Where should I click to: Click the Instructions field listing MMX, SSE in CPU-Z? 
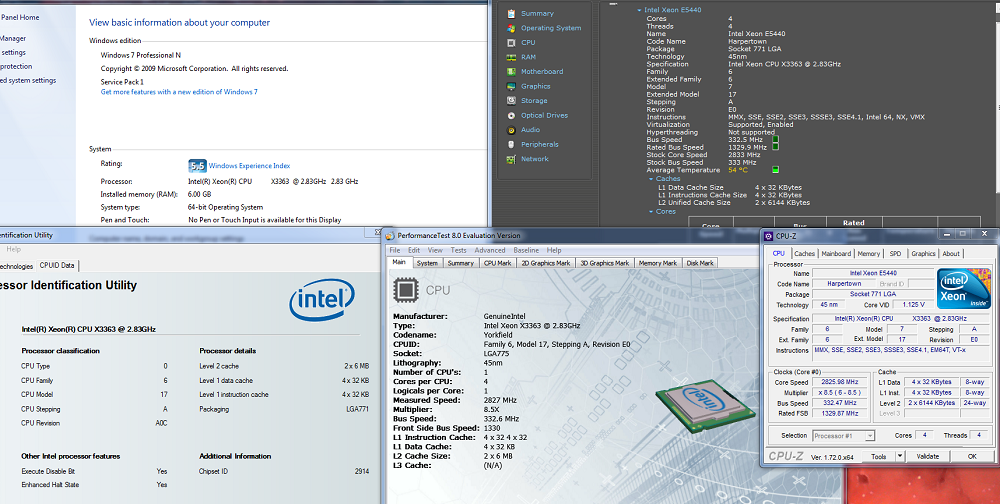tap(901, 351)
